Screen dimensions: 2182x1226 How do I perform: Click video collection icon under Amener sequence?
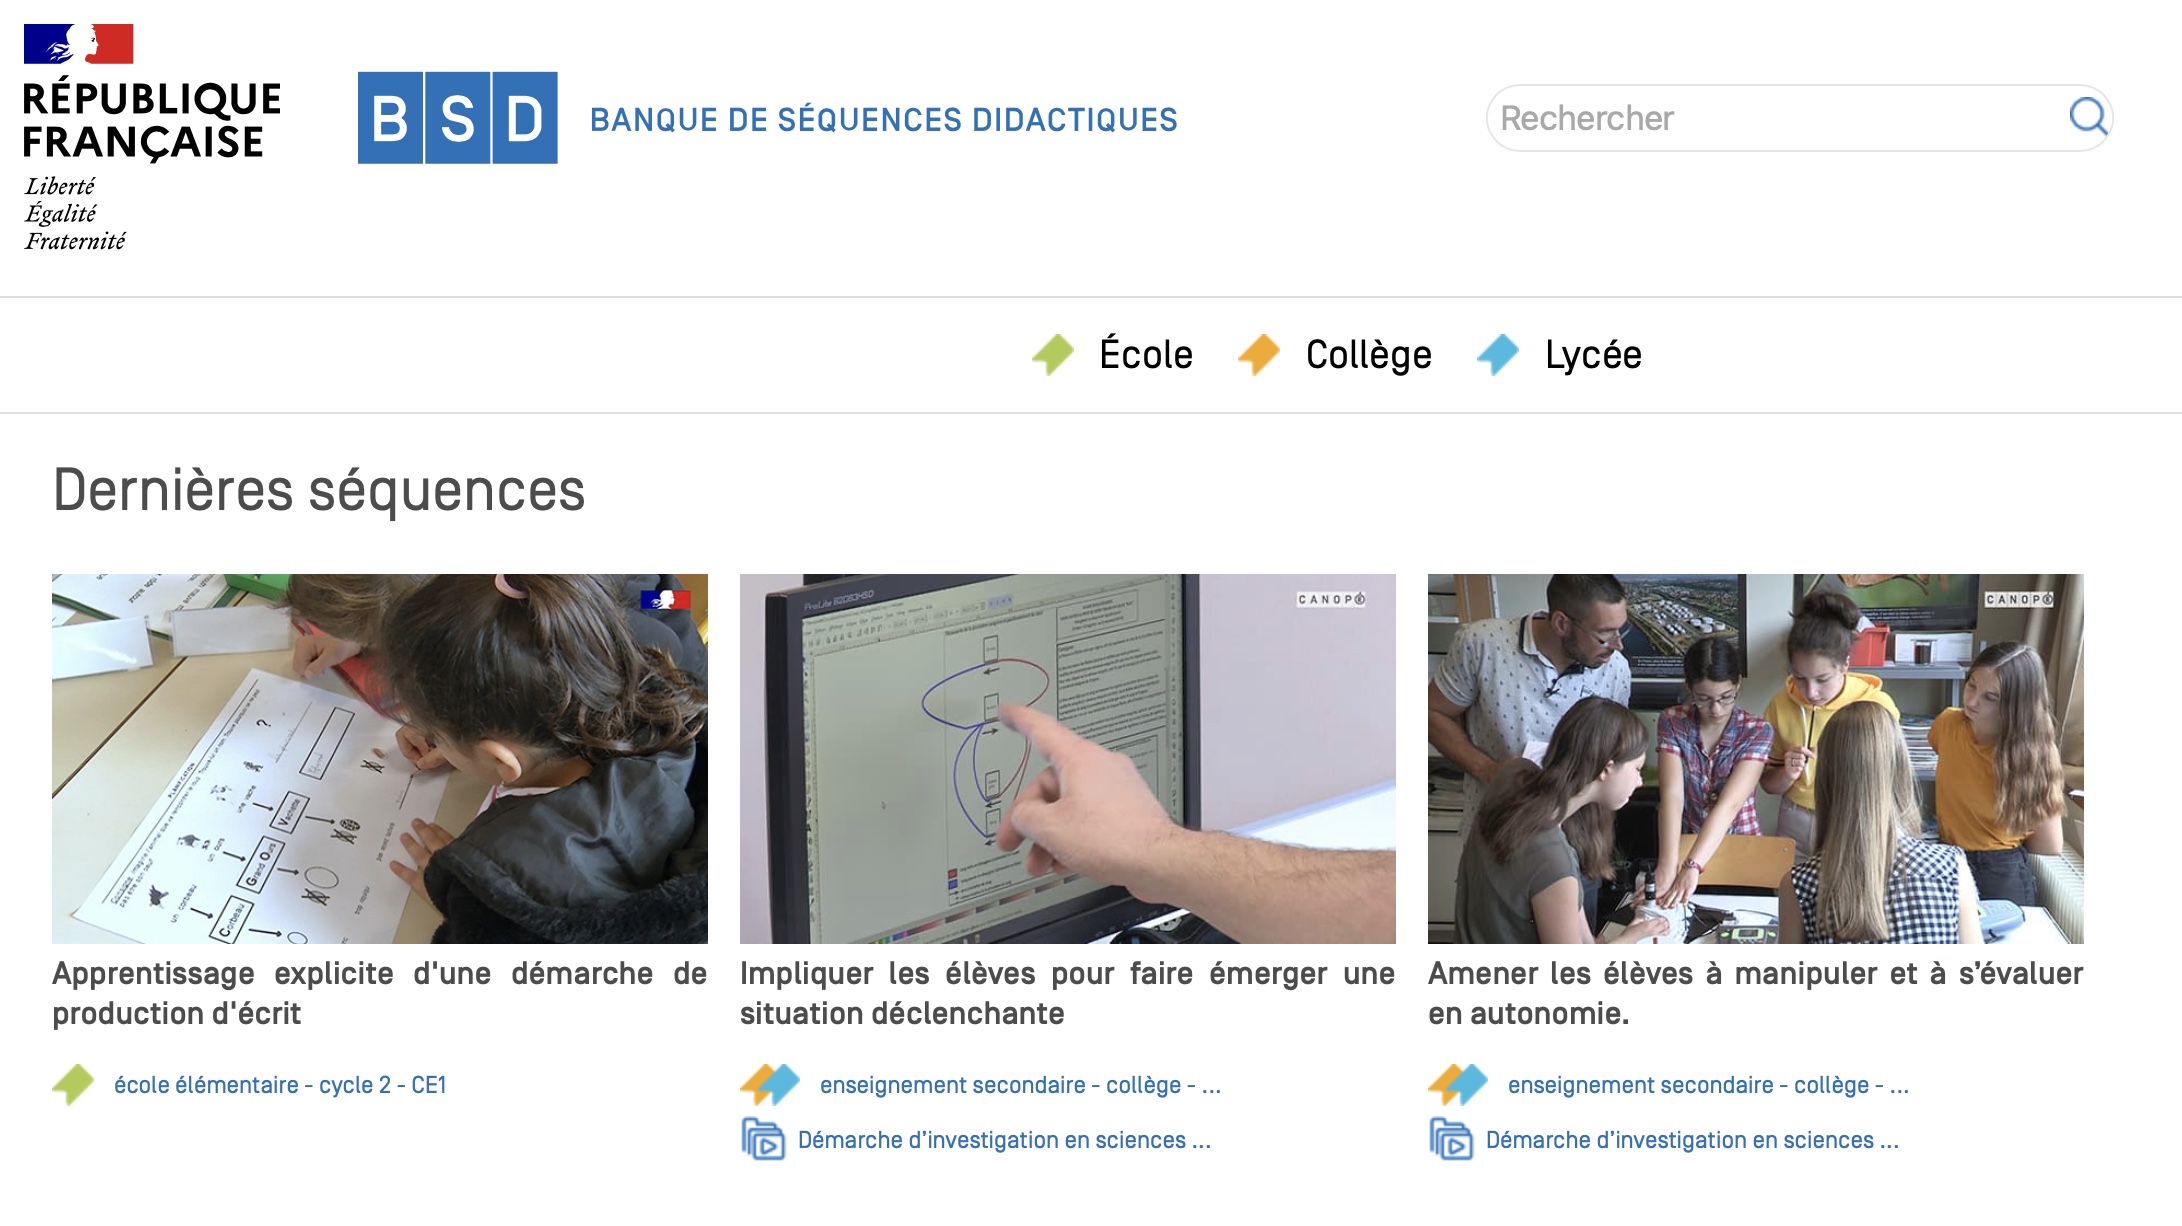coord(1451,1140)
